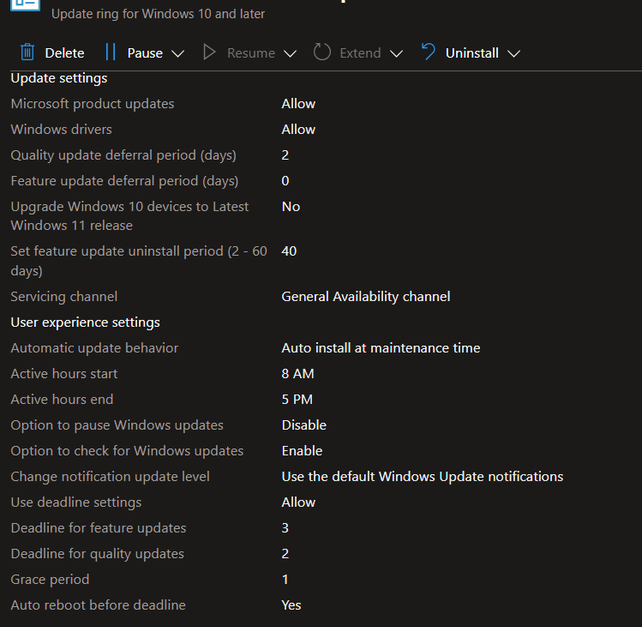The height and width of the screenshot is (627, 642).
Task: Click 'Quality update deferral period (days)' label
Action: (124, 156)
